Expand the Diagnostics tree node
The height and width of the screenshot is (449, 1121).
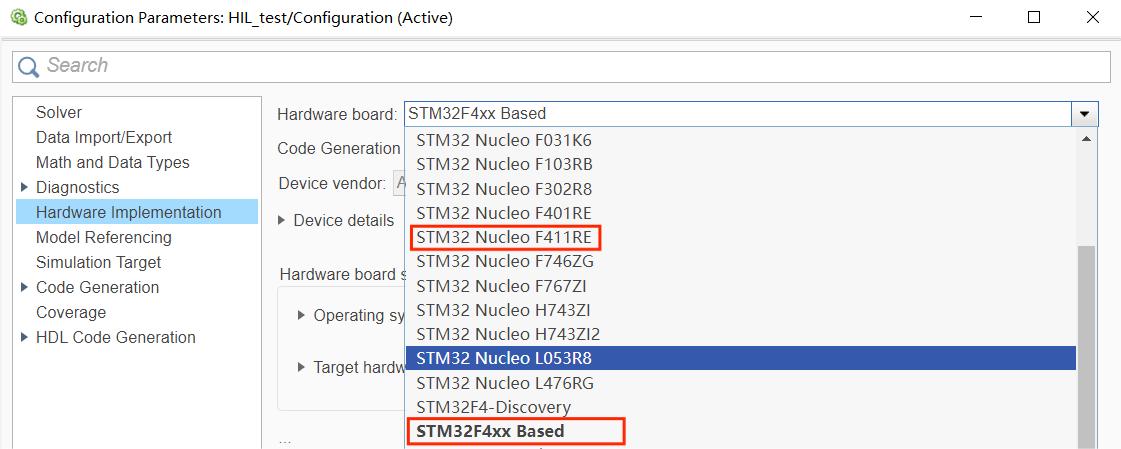point(24,187)
